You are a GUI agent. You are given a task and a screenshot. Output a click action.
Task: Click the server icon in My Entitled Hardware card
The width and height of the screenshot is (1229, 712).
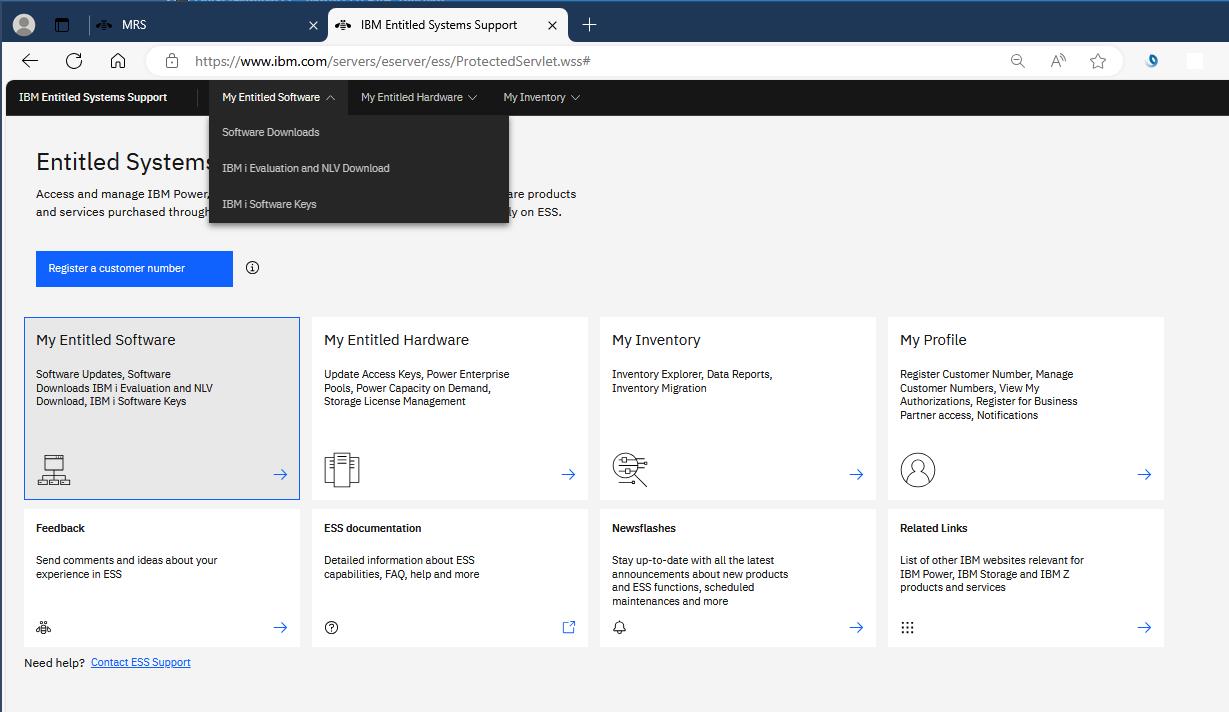pyautogui.click(x=341, y=469)
